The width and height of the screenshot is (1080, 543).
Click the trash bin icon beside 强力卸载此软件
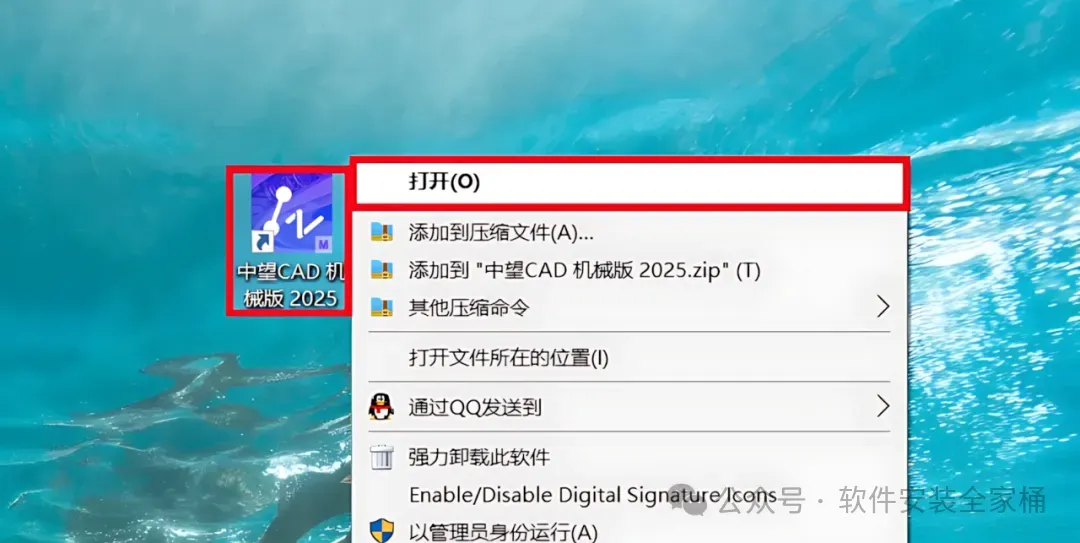coord(382,457)
